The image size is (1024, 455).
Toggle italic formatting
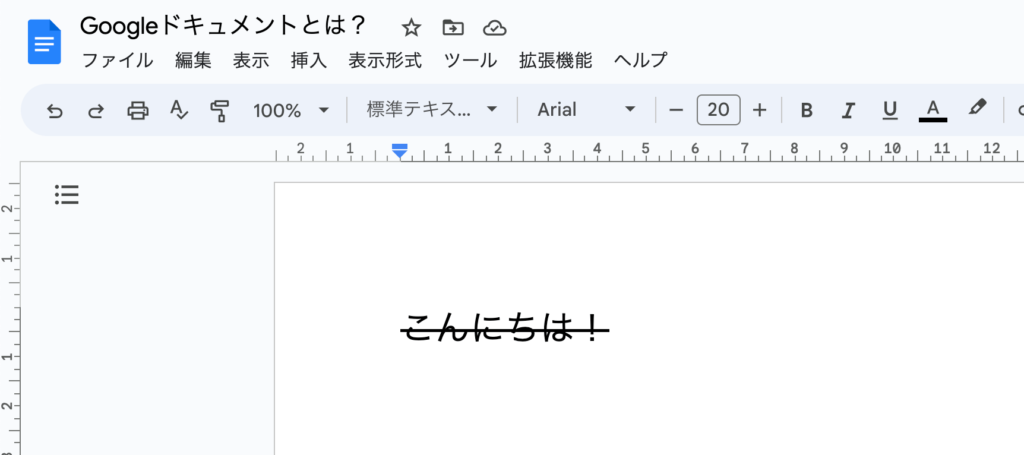[x=849, y=110]
